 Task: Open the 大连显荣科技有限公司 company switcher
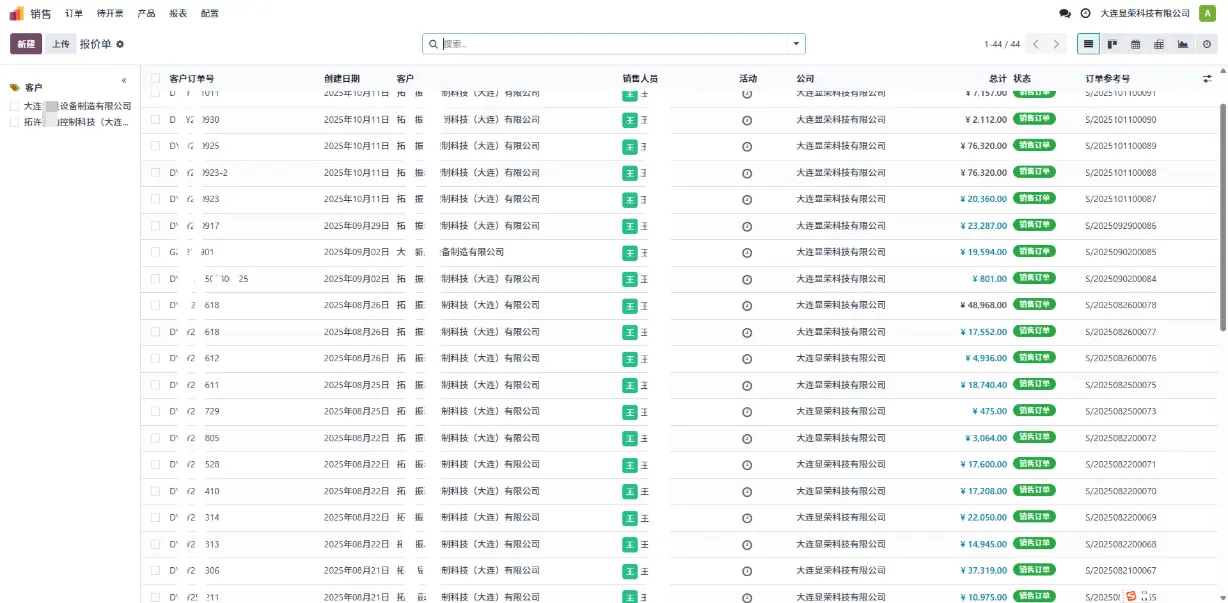point(1144,14)
